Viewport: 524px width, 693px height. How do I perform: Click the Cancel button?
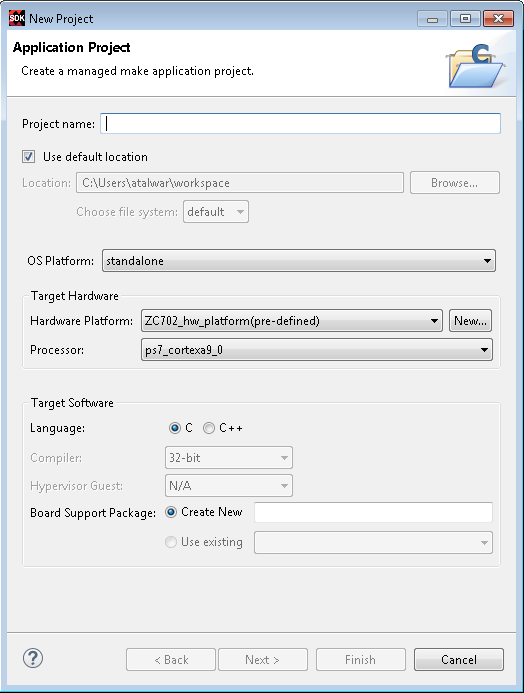point(459,660)
